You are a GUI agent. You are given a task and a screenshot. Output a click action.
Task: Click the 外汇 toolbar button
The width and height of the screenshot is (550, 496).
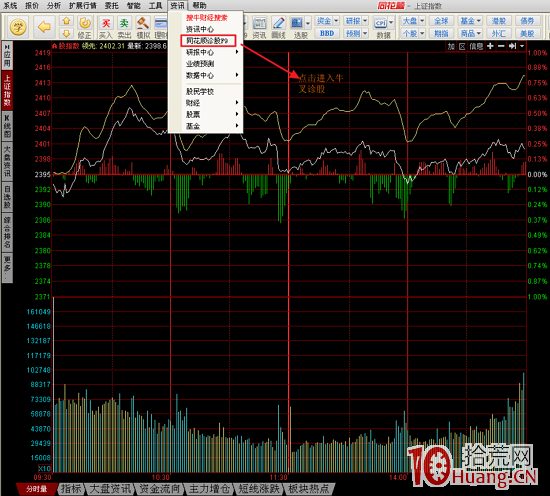498,33
